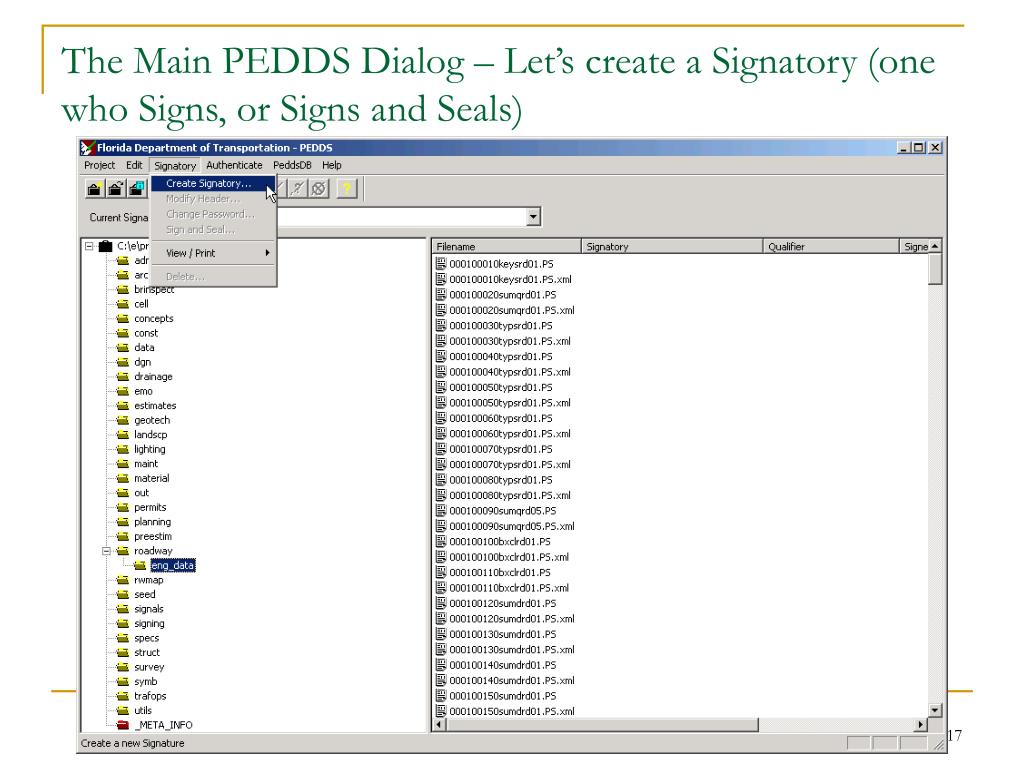Click folder icon next to signals
Viewport: 1024px width, 768px height.
click(122, 609)
